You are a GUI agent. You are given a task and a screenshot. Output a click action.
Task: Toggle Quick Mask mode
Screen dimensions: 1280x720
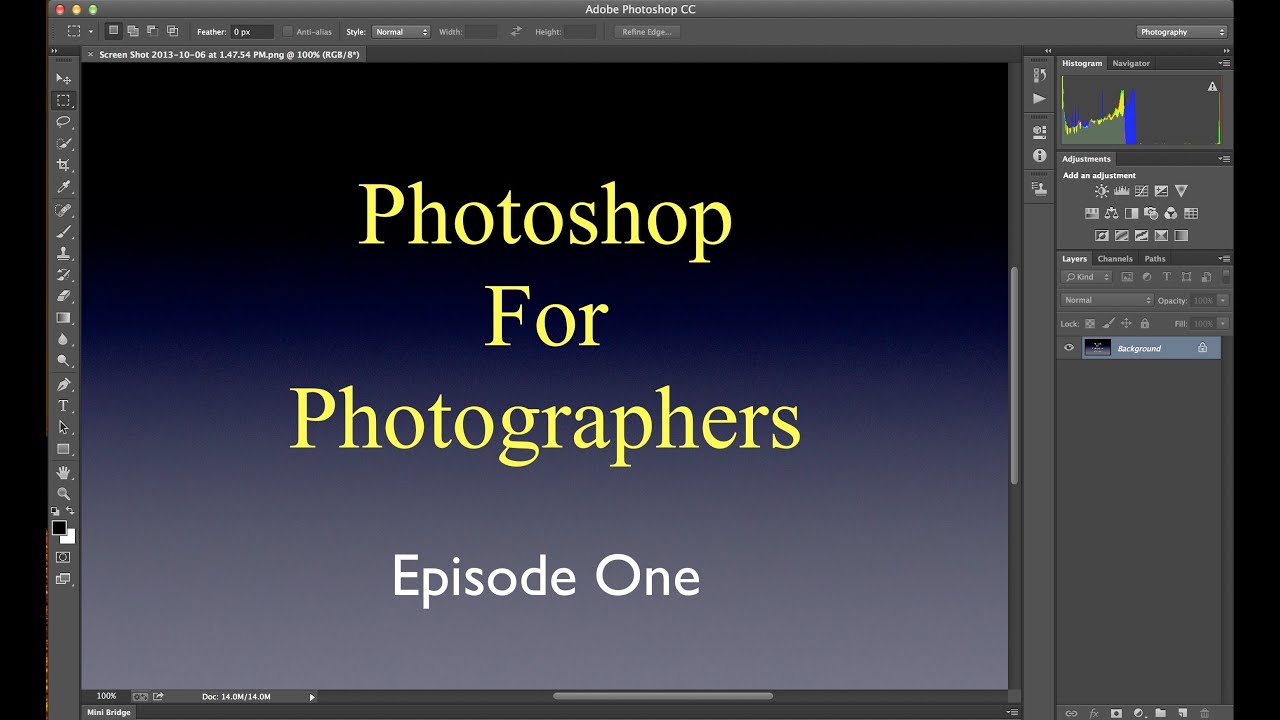[x=63, y=557]
